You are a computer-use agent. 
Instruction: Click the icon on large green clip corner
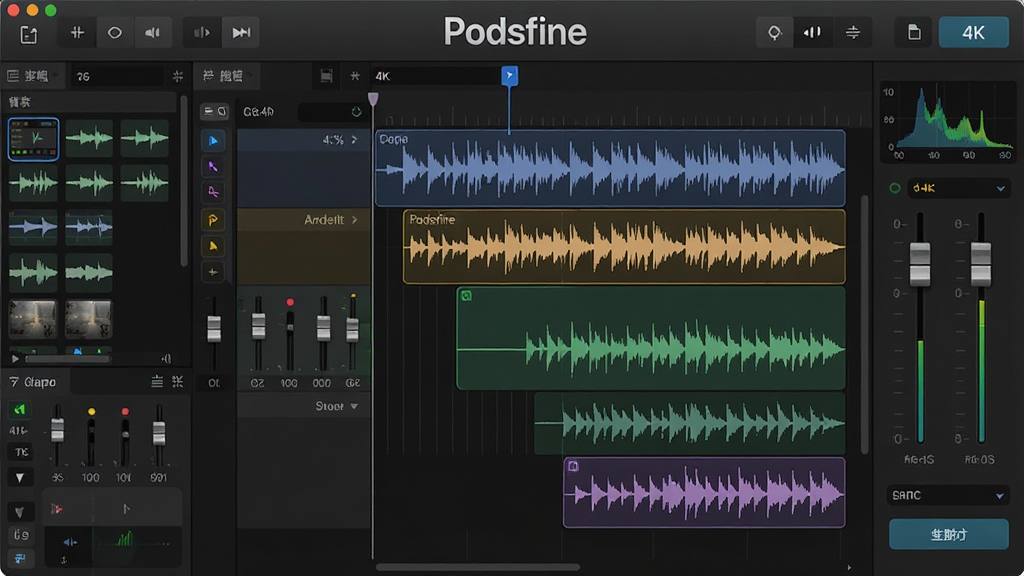click(466, 296)
